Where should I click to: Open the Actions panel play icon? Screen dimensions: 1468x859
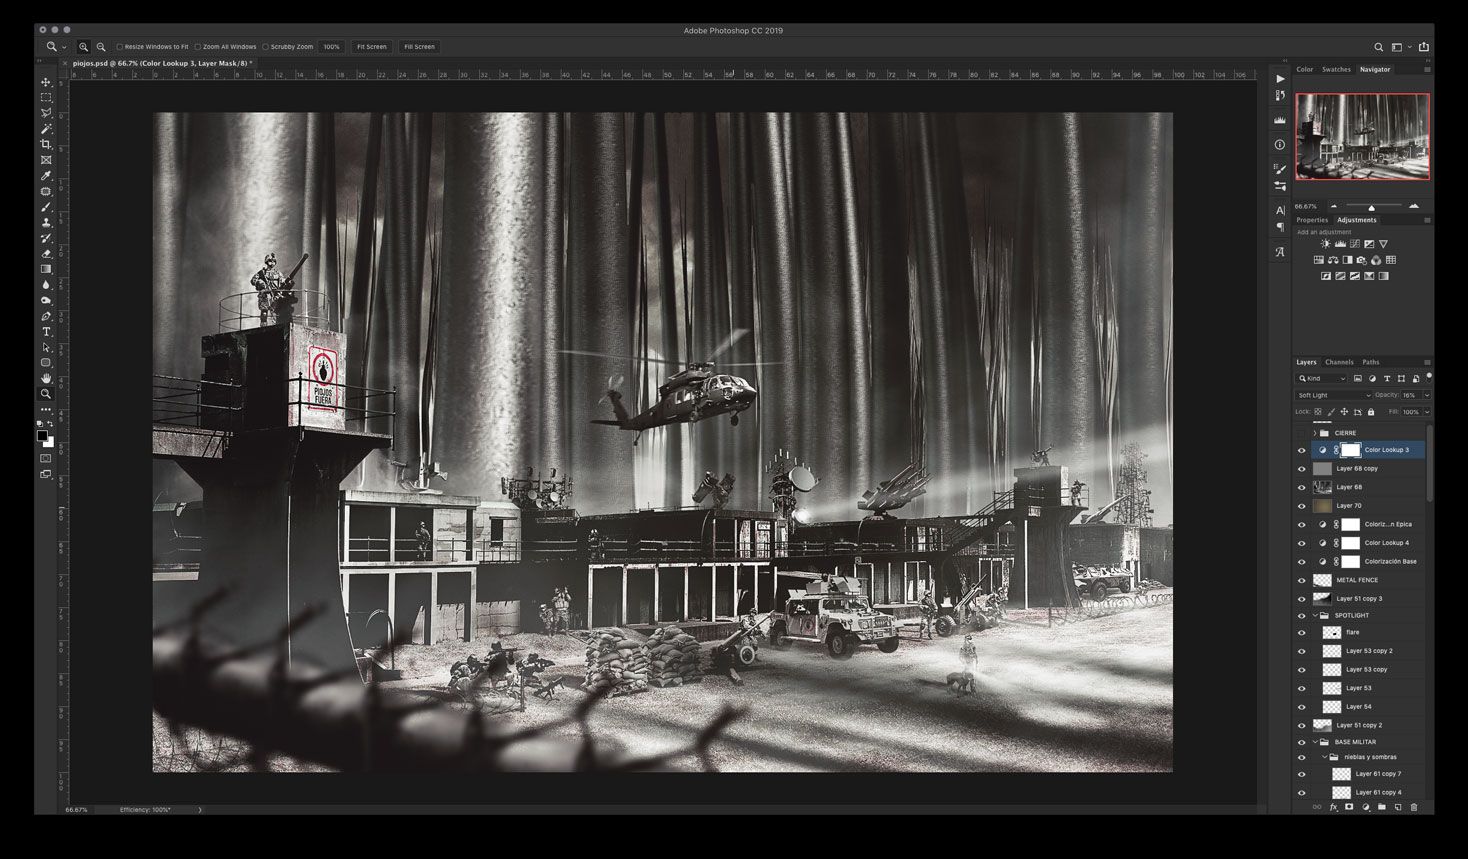pos(1280,78)
